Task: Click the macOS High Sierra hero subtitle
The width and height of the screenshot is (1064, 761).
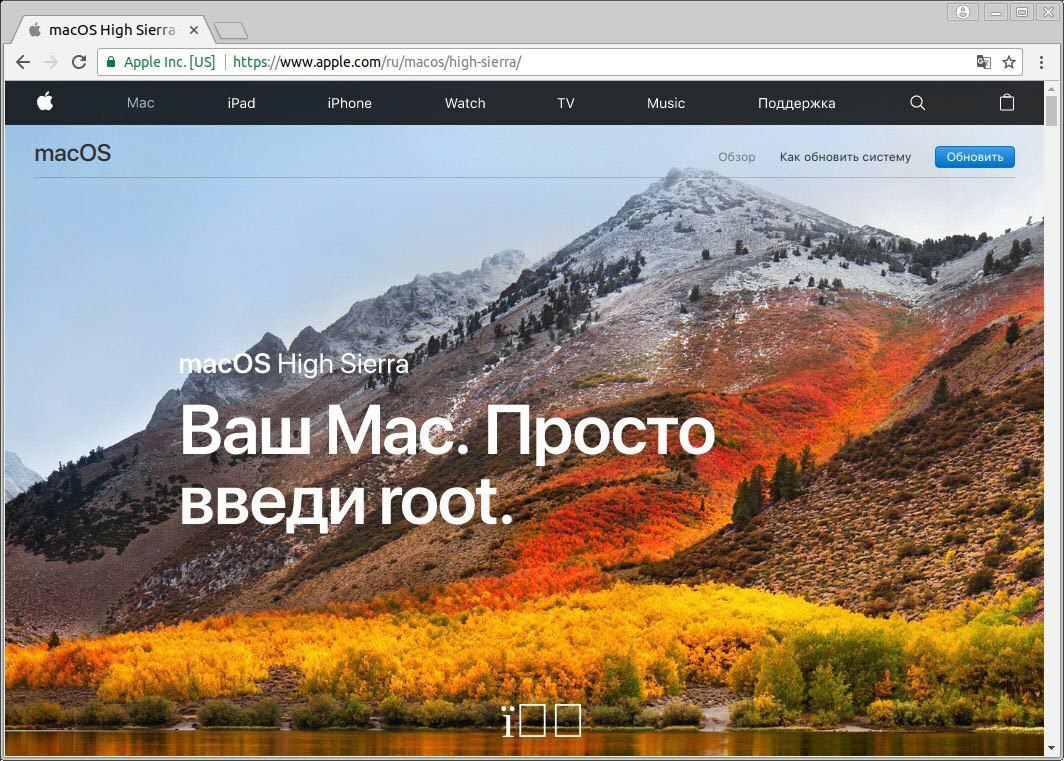Action: [x=294, y=364]
